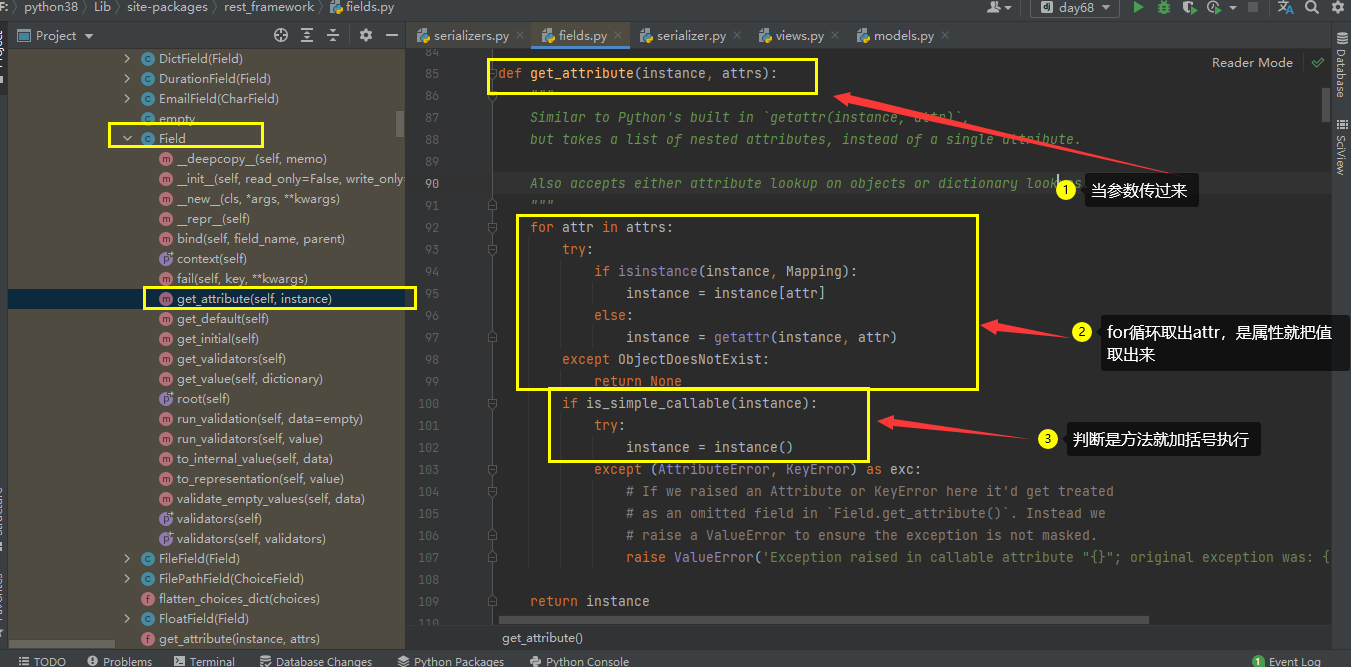The height and width of the screenshot is (667, 1351).
Task: Start debugging with the green bug icon
Action: point(1164,7)
